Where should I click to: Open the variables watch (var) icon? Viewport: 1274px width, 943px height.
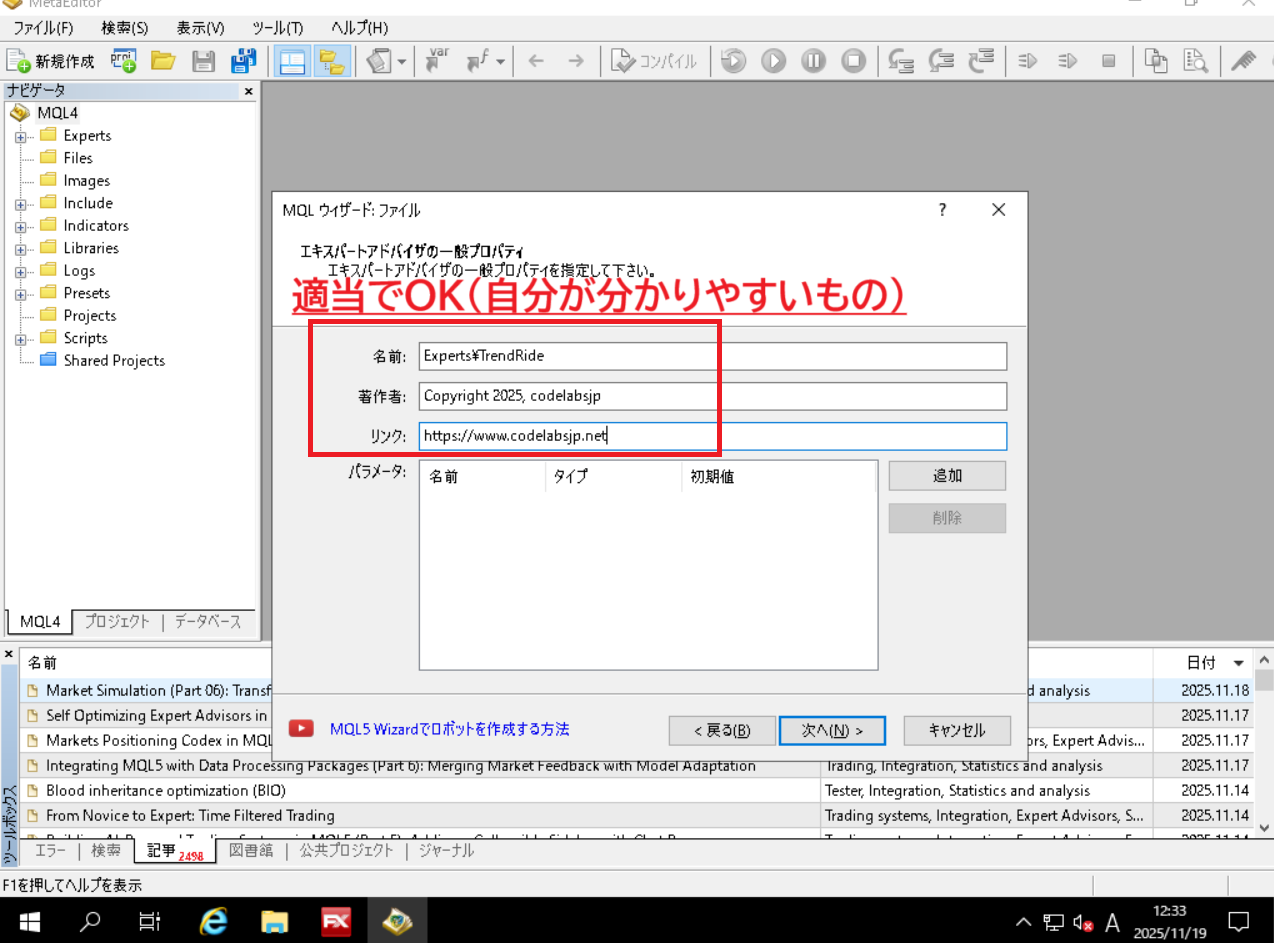click(x=436, y=60)
